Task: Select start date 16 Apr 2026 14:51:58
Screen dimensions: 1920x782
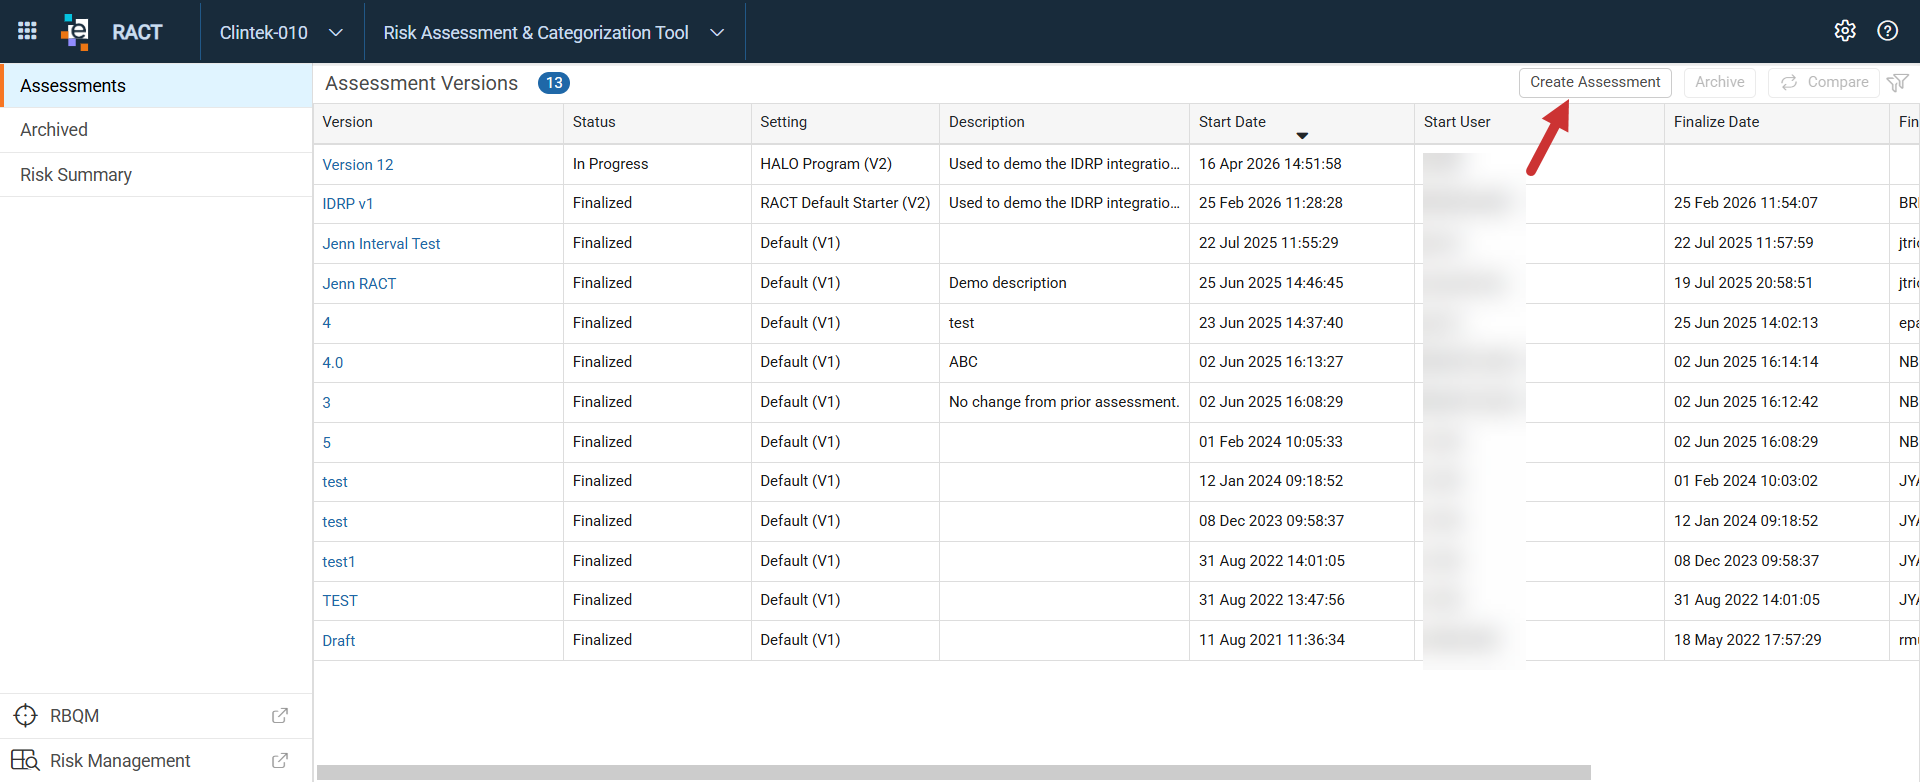Action: click(x=1301, y=164)
